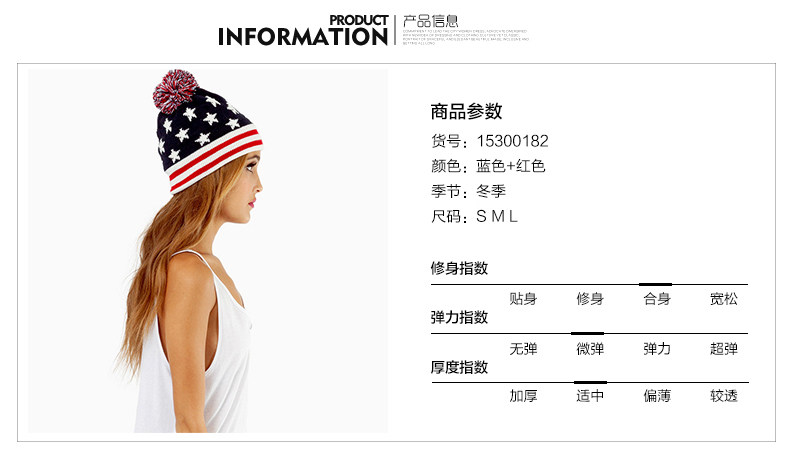
Task: Click the pom-pom on top of the hat
Action: tap(175, 90)
